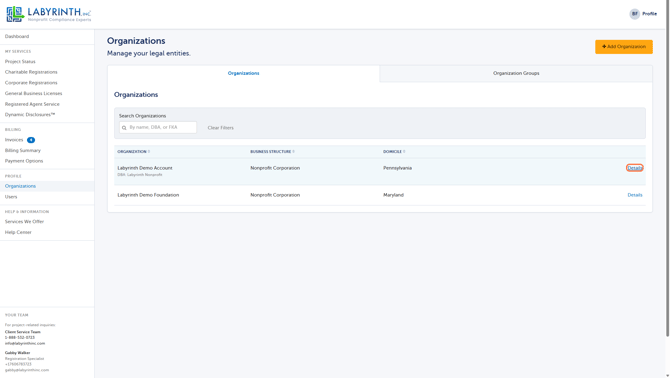This screenshot has height=378, width=670.
Task: Sort by Business Structure column arrow
Action: pos(294,152)
